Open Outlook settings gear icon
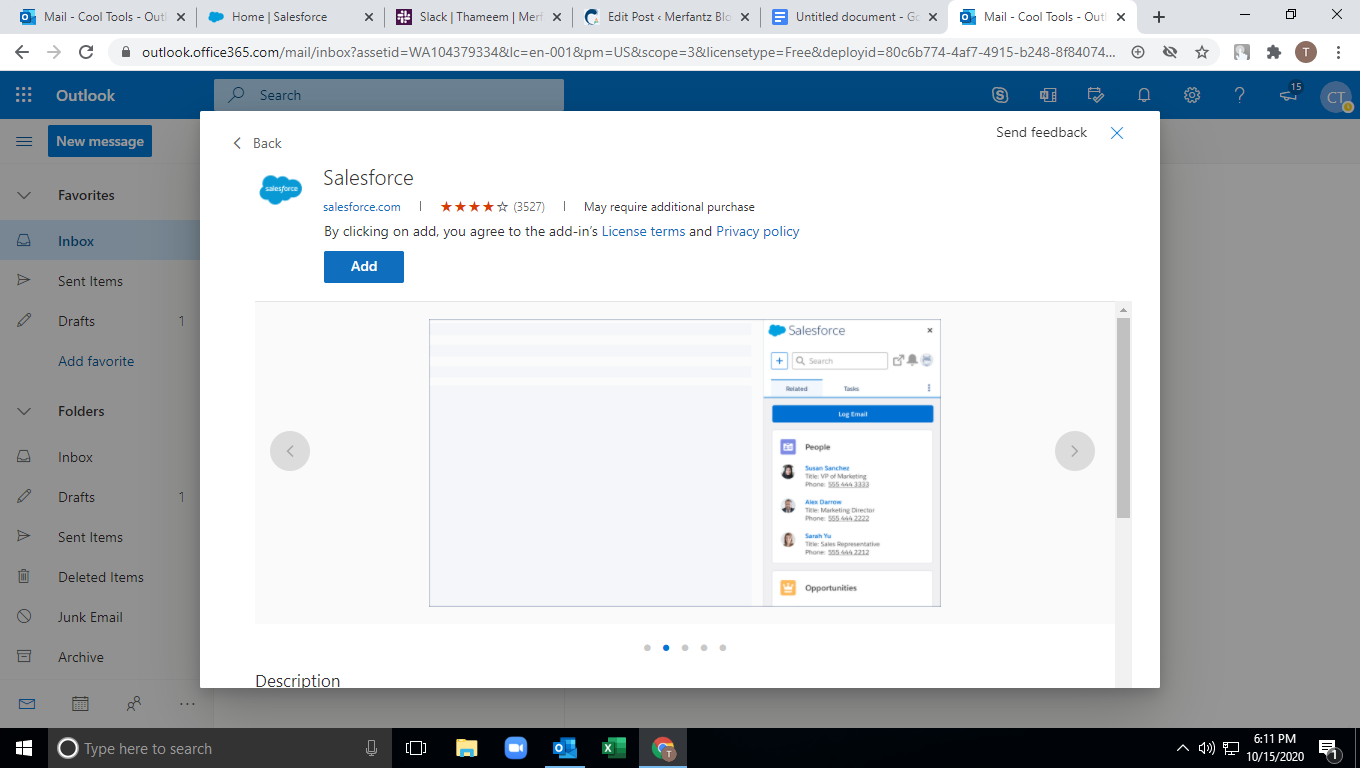This screenshot has width=1360, height=768. 1192,95
